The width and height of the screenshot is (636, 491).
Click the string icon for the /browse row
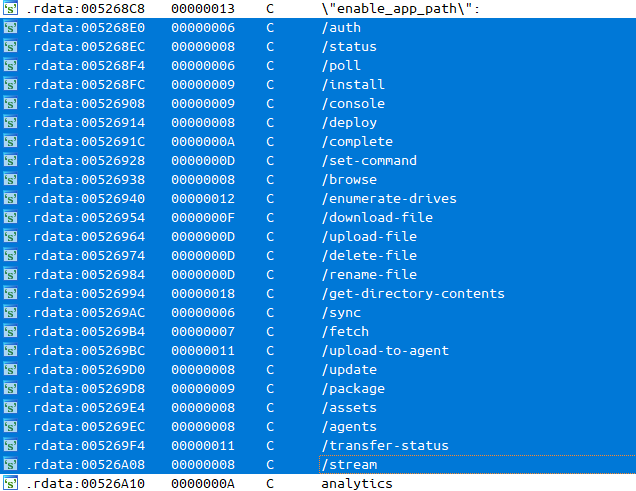[9, 180]
